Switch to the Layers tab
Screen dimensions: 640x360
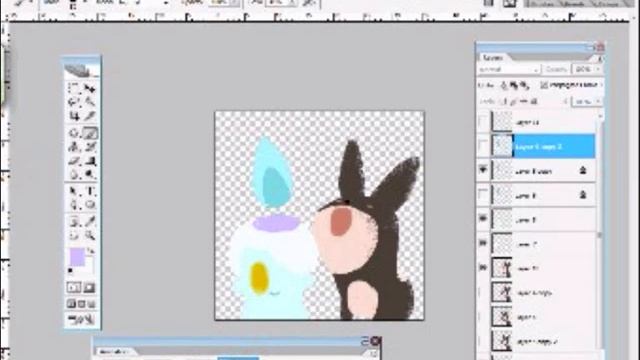(493, 58)
